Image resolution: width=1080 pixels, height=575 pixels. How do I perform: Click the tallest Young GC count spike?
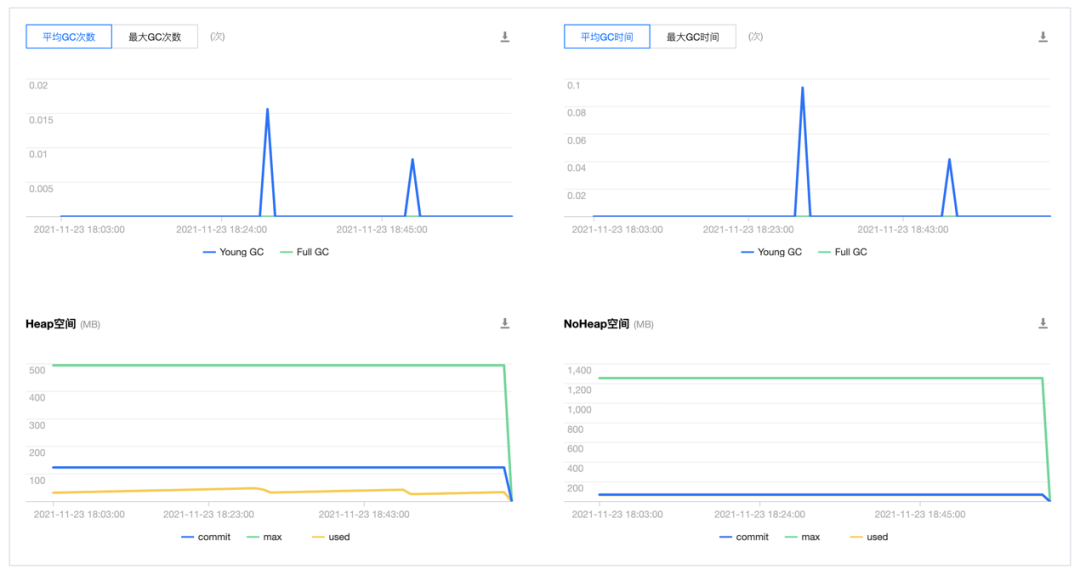coord(267,109)
